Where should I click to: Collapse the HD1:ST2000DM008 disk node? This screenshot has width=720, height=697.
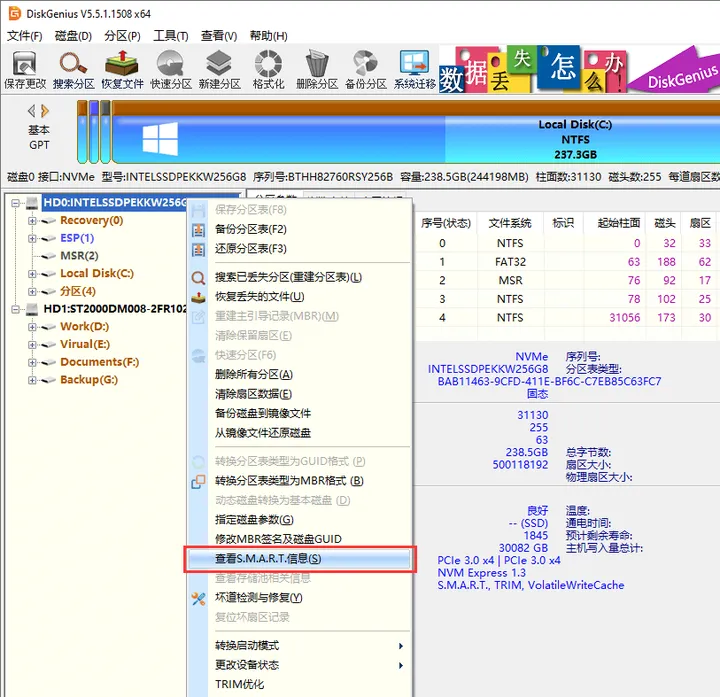16,309
